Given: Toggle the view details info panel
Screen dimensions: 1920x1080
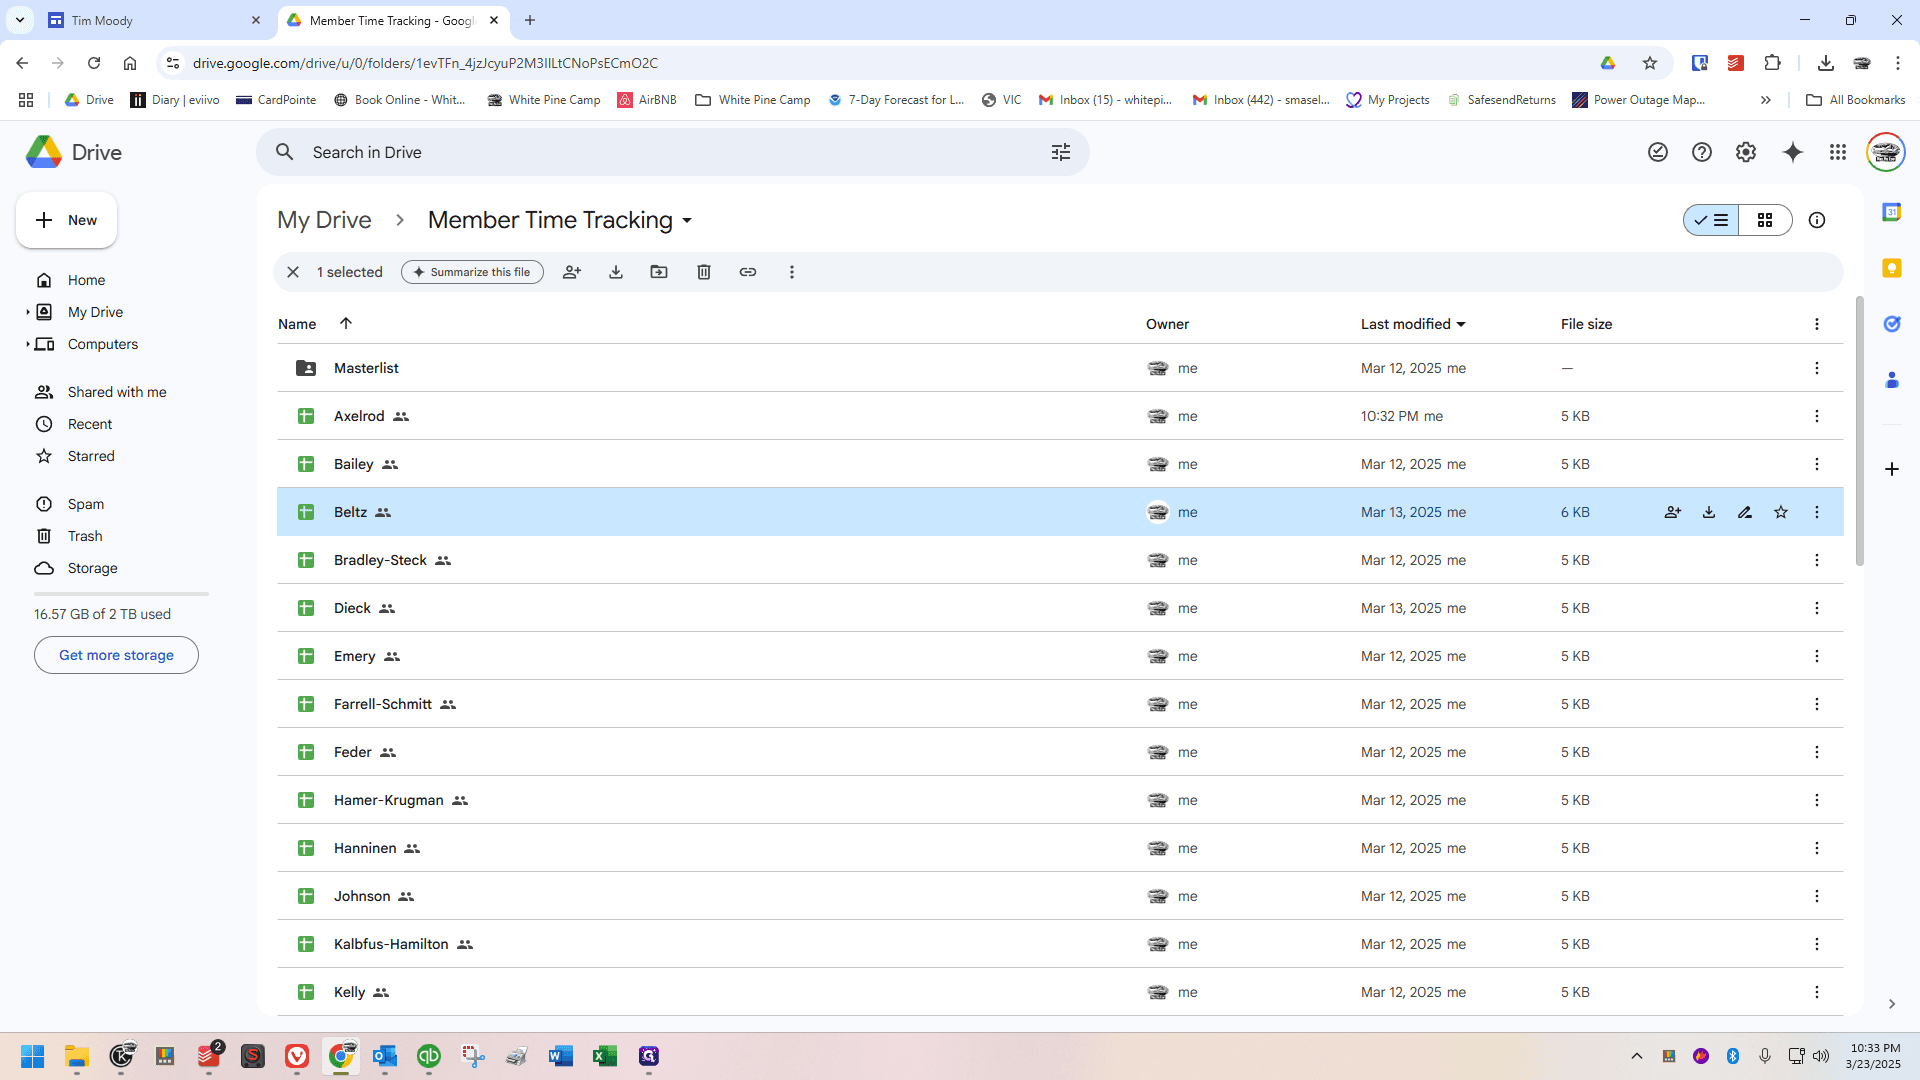Looking at the screenshot, I should coord(1817,220).
